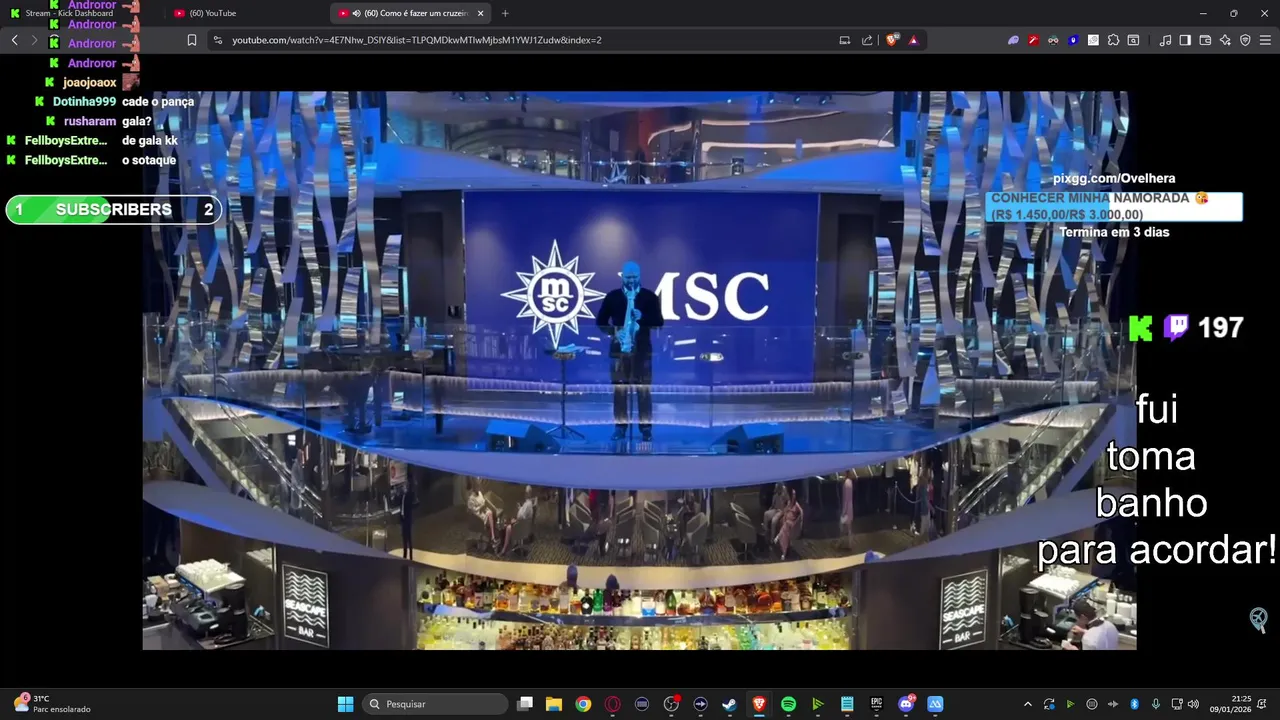
Task: Open File Explorer from the taskbar
Action: (554, 704)
